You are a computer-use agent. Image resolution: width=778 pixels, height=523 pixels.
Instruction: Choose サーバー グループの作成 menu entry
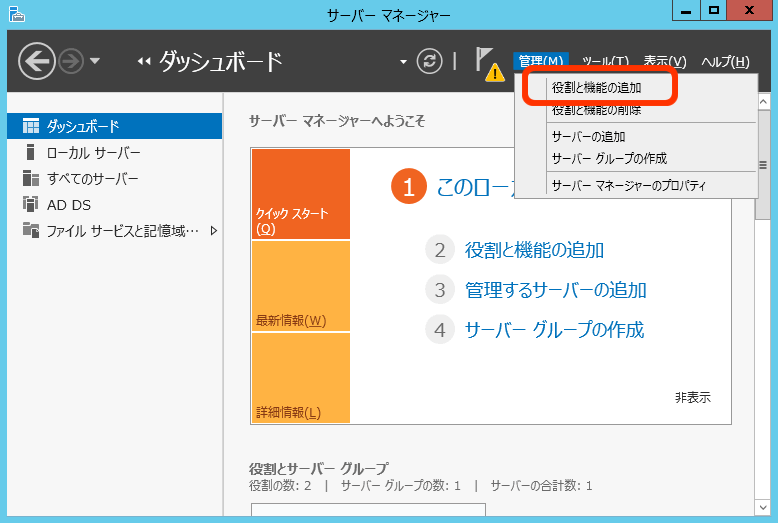pyautogui.click(x=609, y=159)
